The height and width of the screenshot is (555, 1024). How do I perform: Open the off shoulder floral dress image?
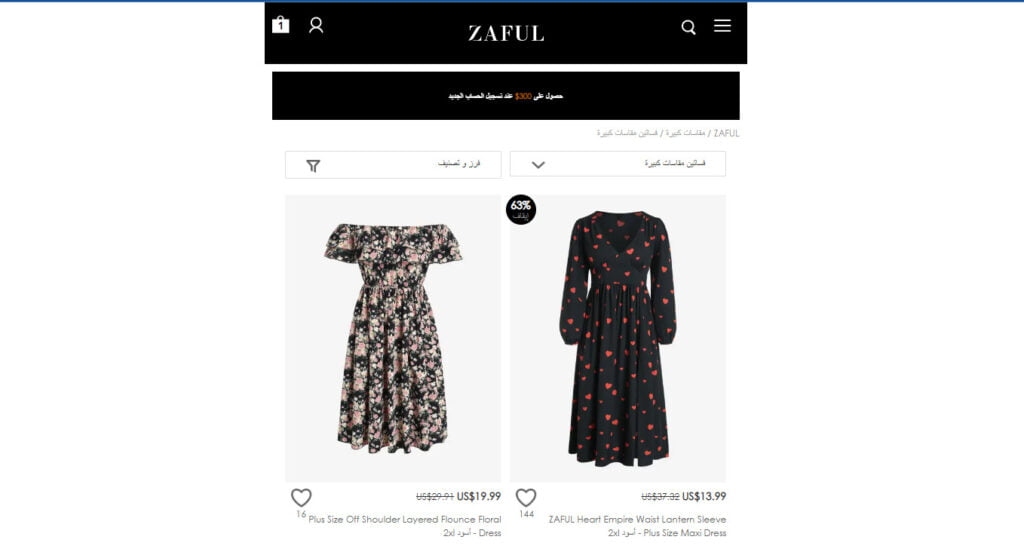click(393, 338)
